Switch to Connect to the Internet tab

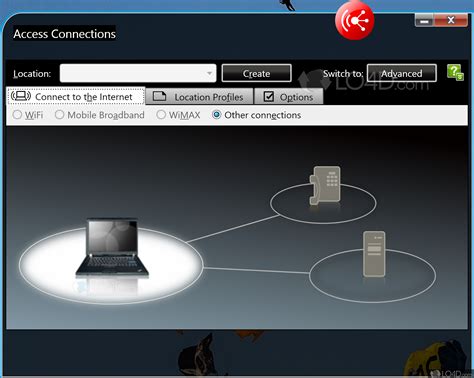click(x=76, y=96)
